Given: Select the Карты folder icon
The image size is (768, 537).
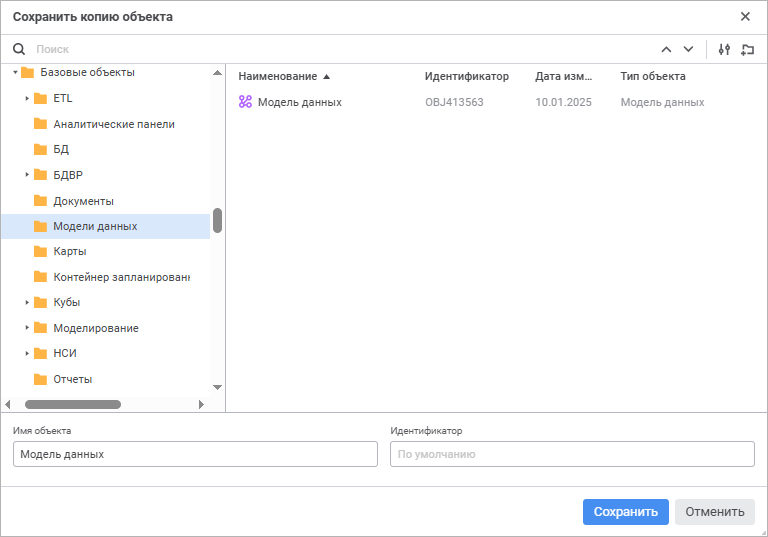Looking at the screenshot, I should tap(41, 251).
